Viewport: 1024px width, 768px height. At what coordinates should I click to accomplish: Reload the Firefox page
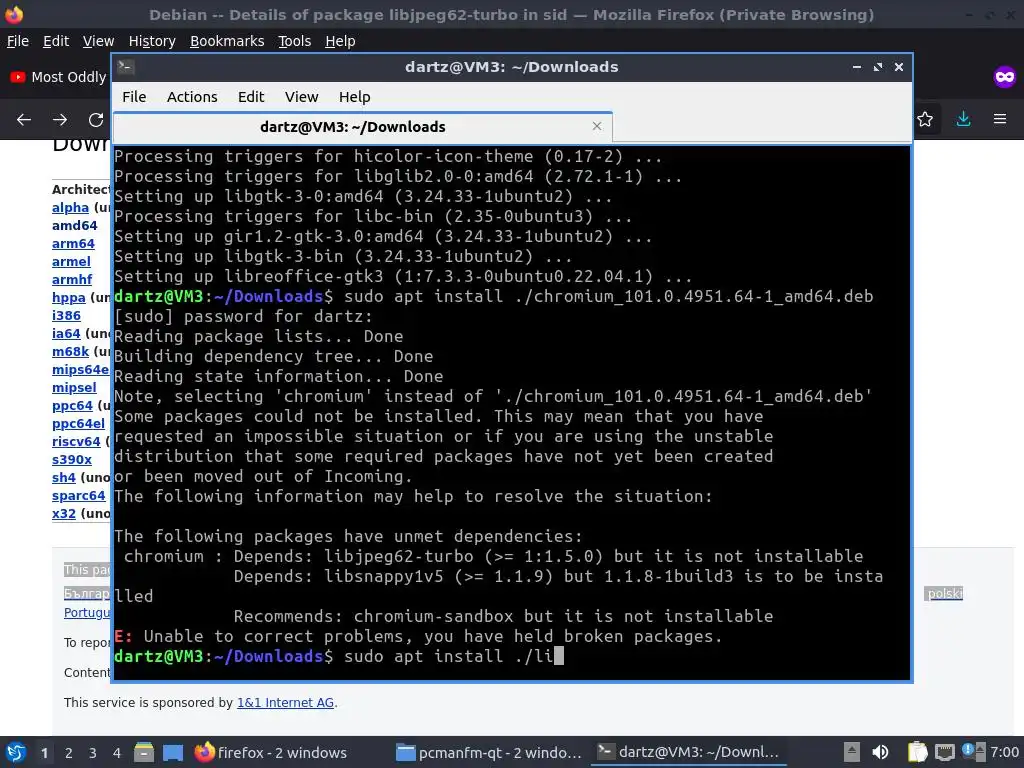tap(96, 120)
